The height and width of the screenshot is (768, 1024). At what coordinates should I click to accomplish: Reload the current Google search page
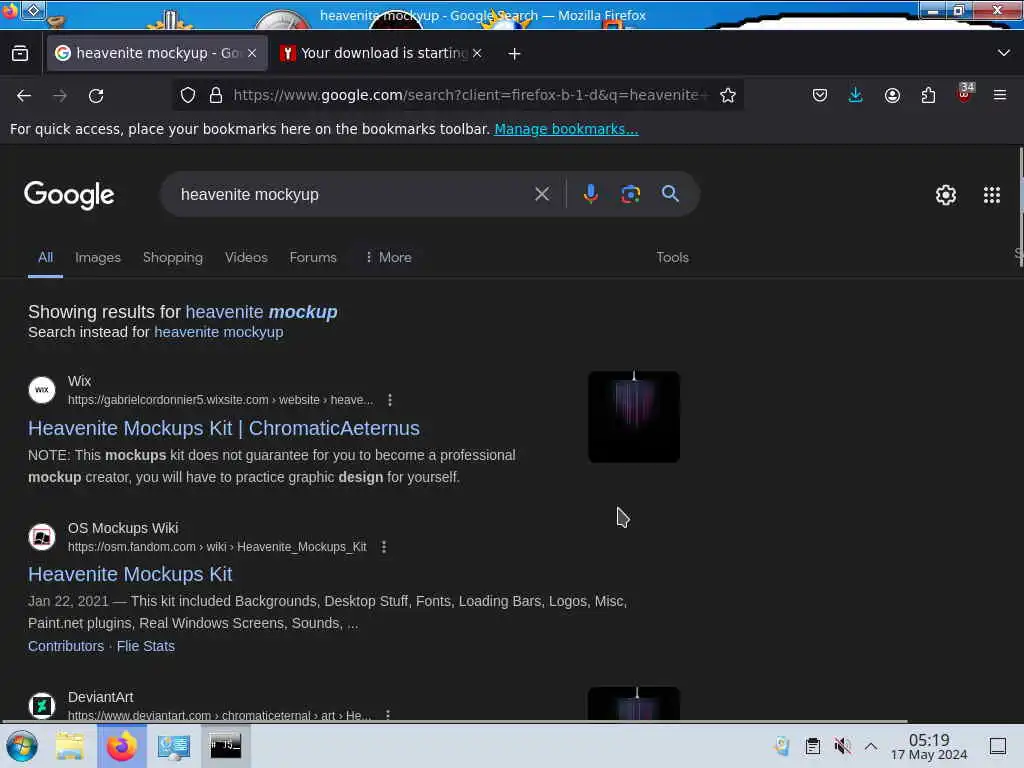[96, 95]
